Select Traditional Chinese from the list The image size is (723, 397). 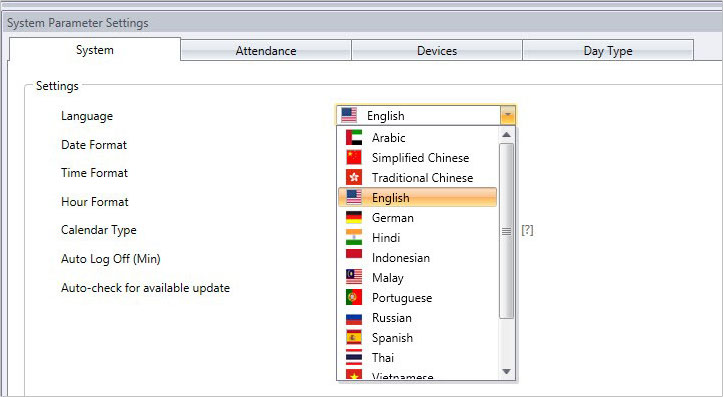pos(417,178)
